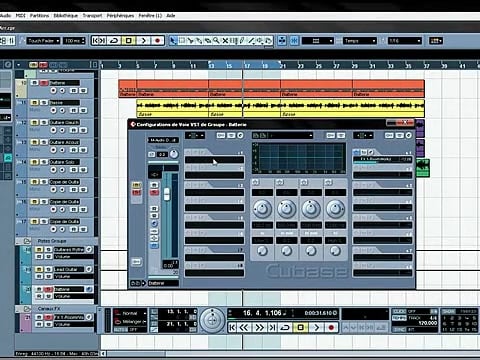This screenshot has width=480, height=360.
Task: Click the EQ curve display
Action: [299, 158]
